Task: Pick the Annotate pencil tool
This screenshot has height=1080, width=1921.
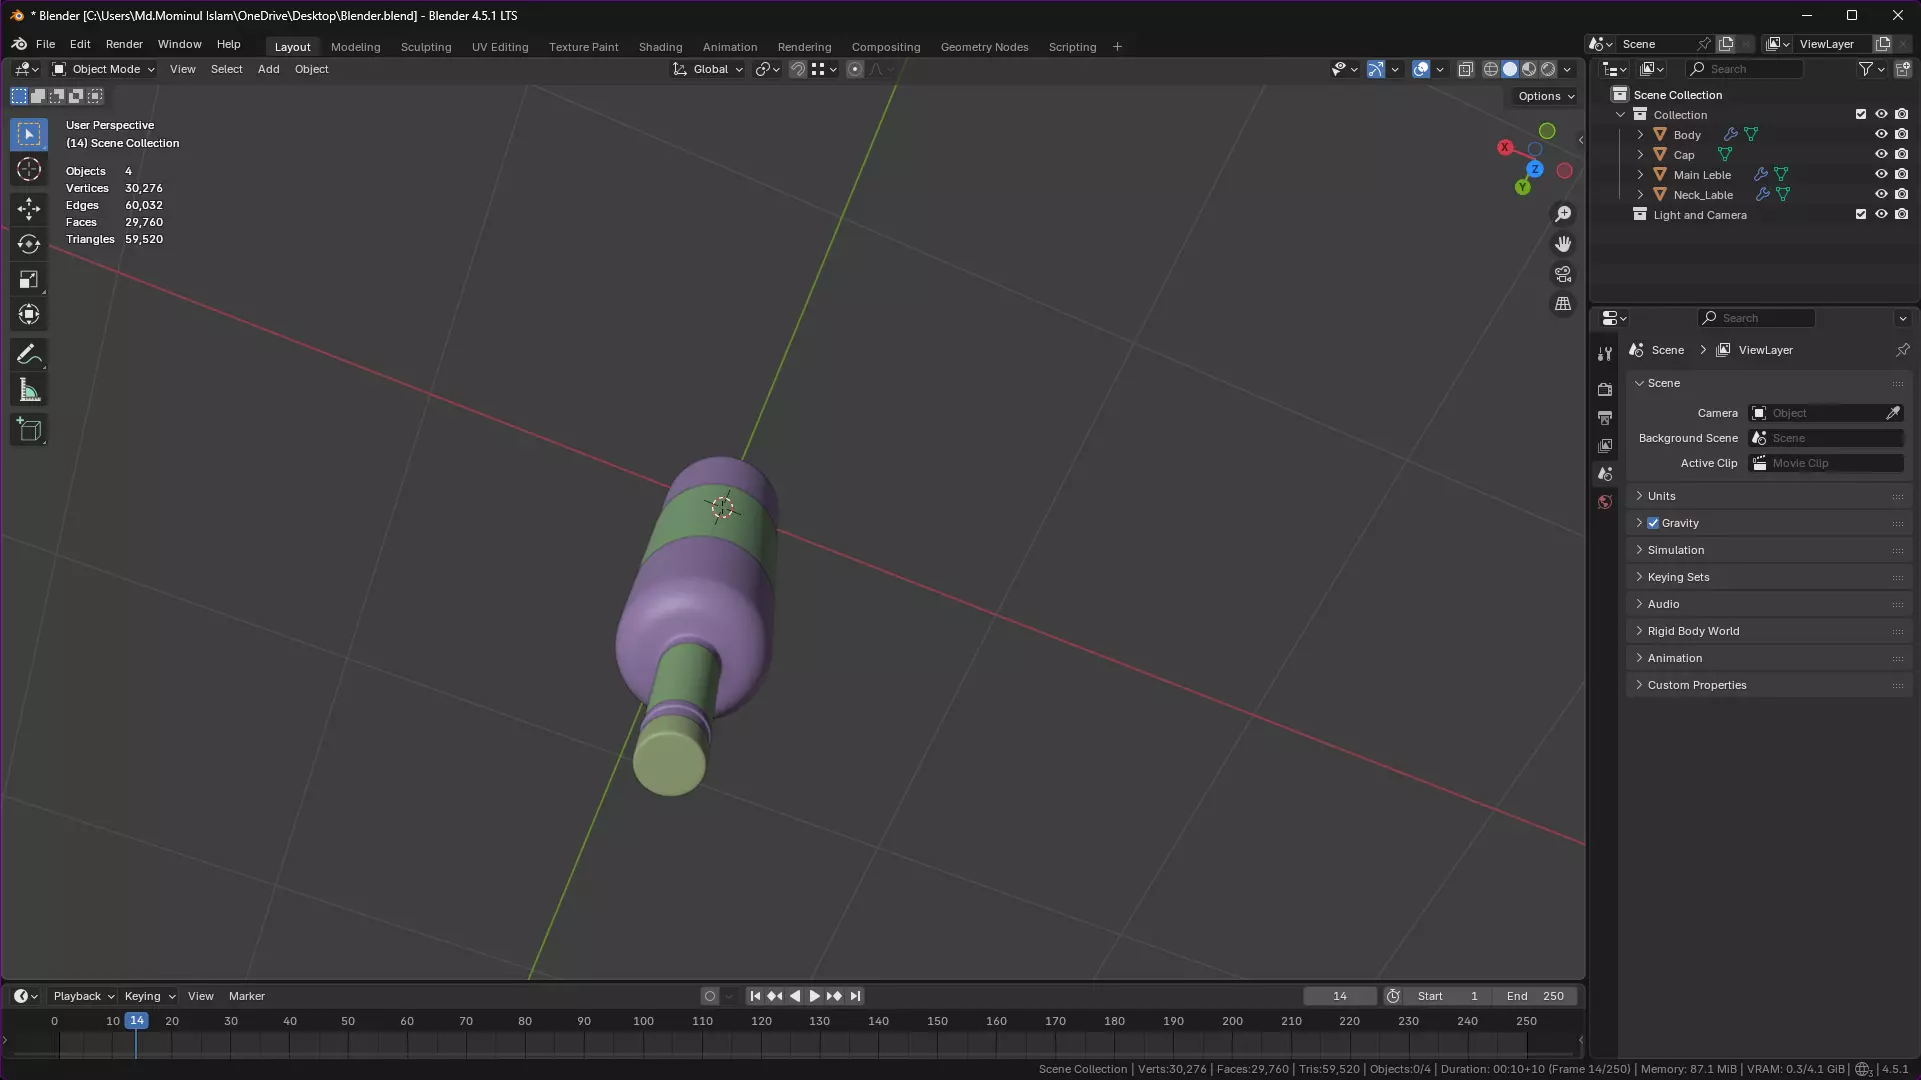Action: (x=29, y=355)
